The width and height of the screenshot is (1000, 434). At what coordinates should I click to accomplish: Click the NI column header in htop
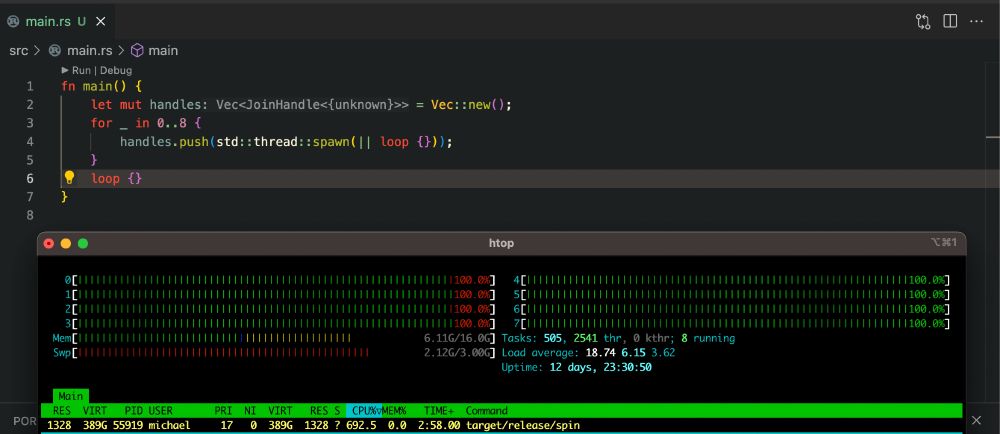click(250, 411)
